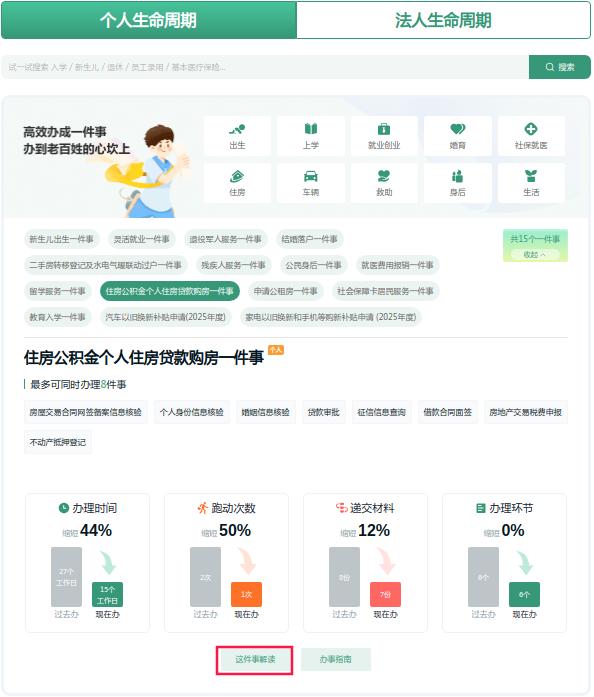
Task: Select the 生活 plant icon
Action: click(531, 176)
